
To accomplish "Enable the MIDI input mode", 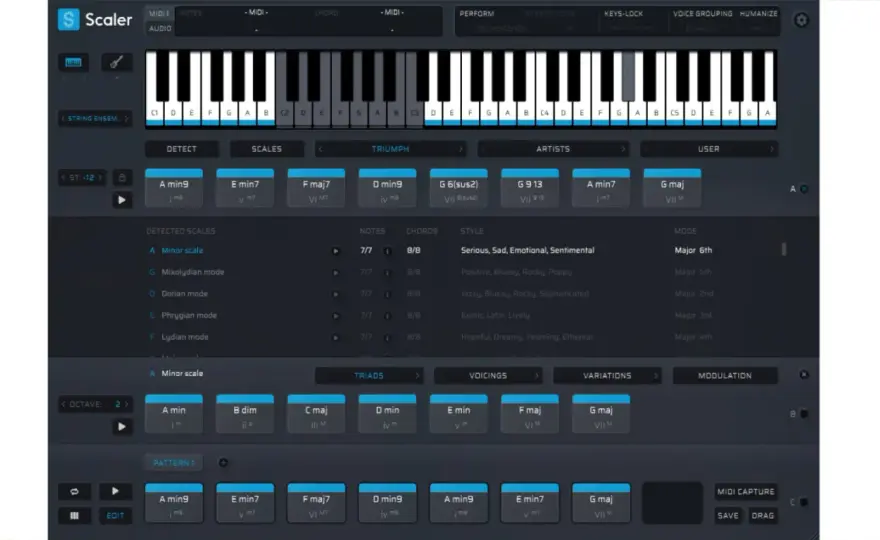I will tap(159, 13).
